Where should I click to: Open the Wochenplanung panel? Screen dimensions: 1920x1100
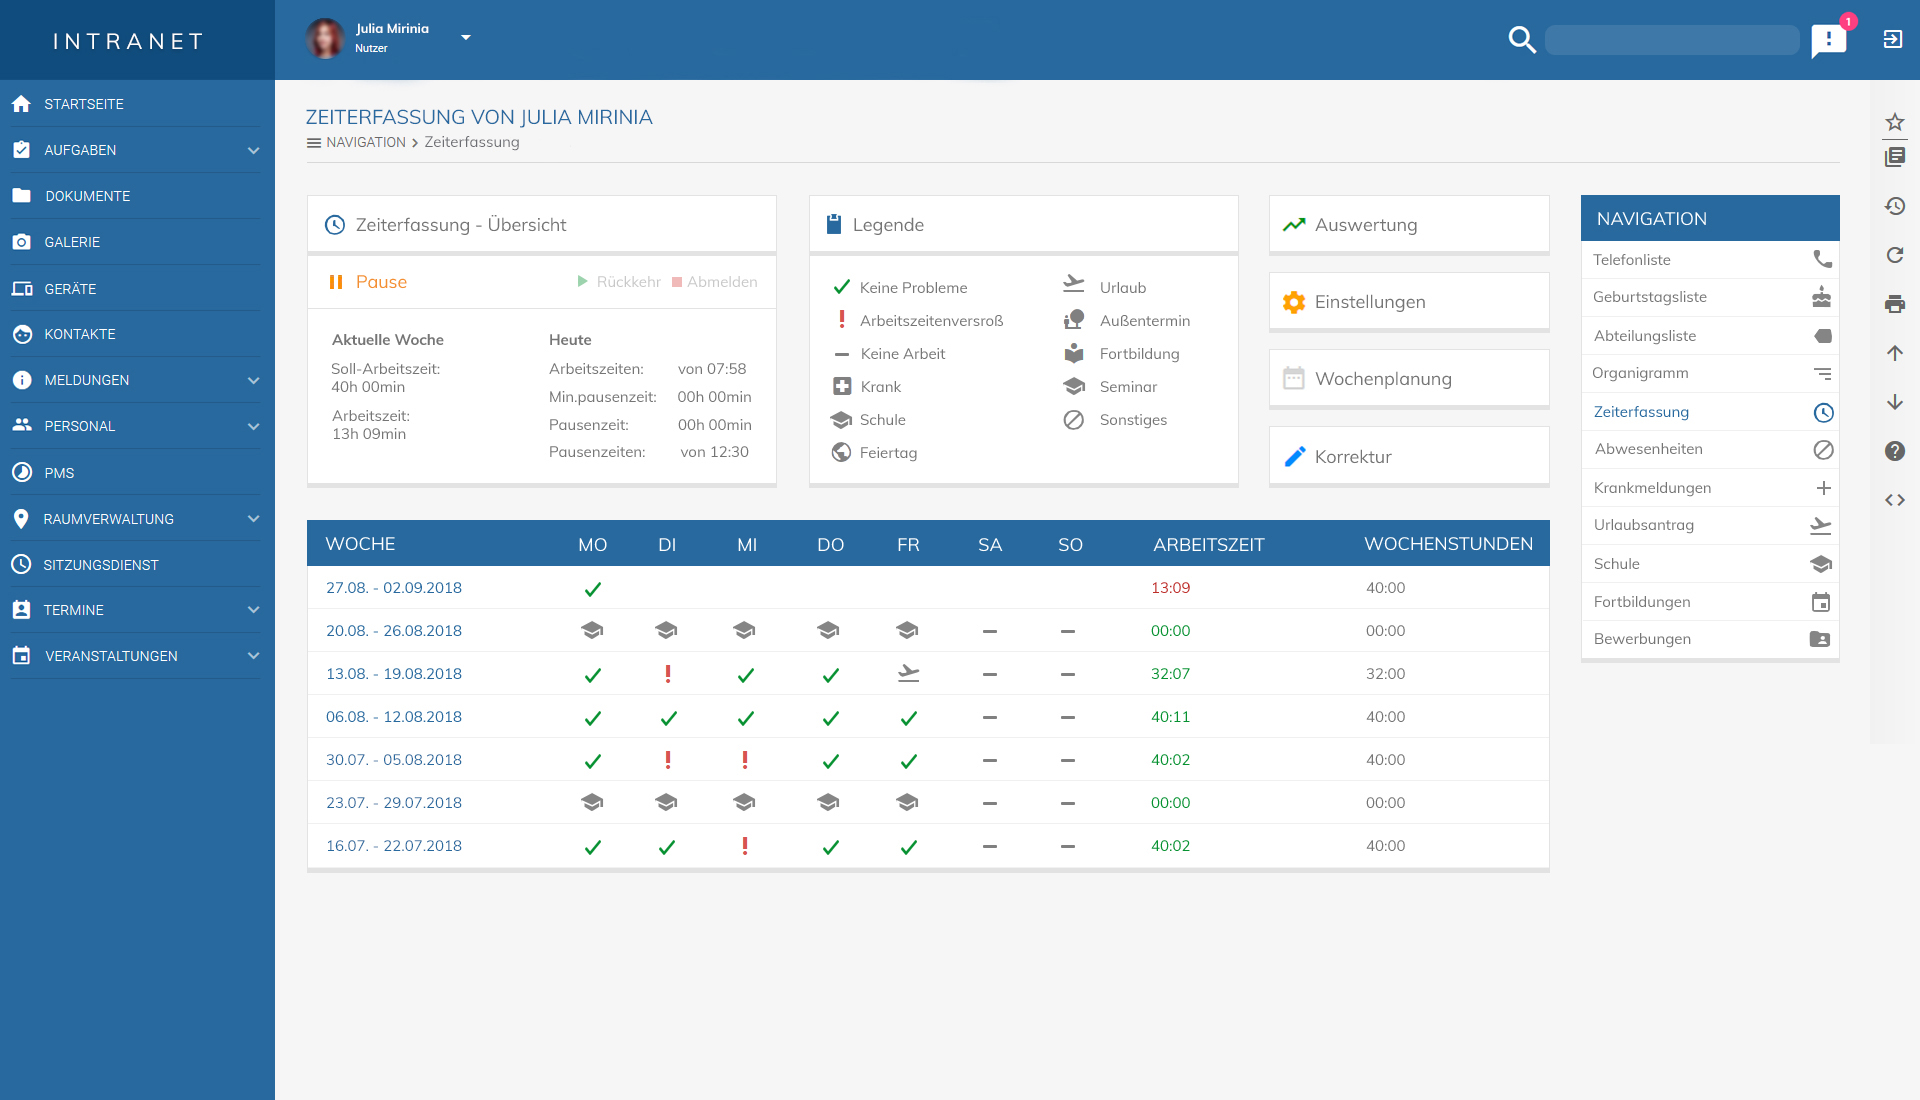pos(1409,379)
